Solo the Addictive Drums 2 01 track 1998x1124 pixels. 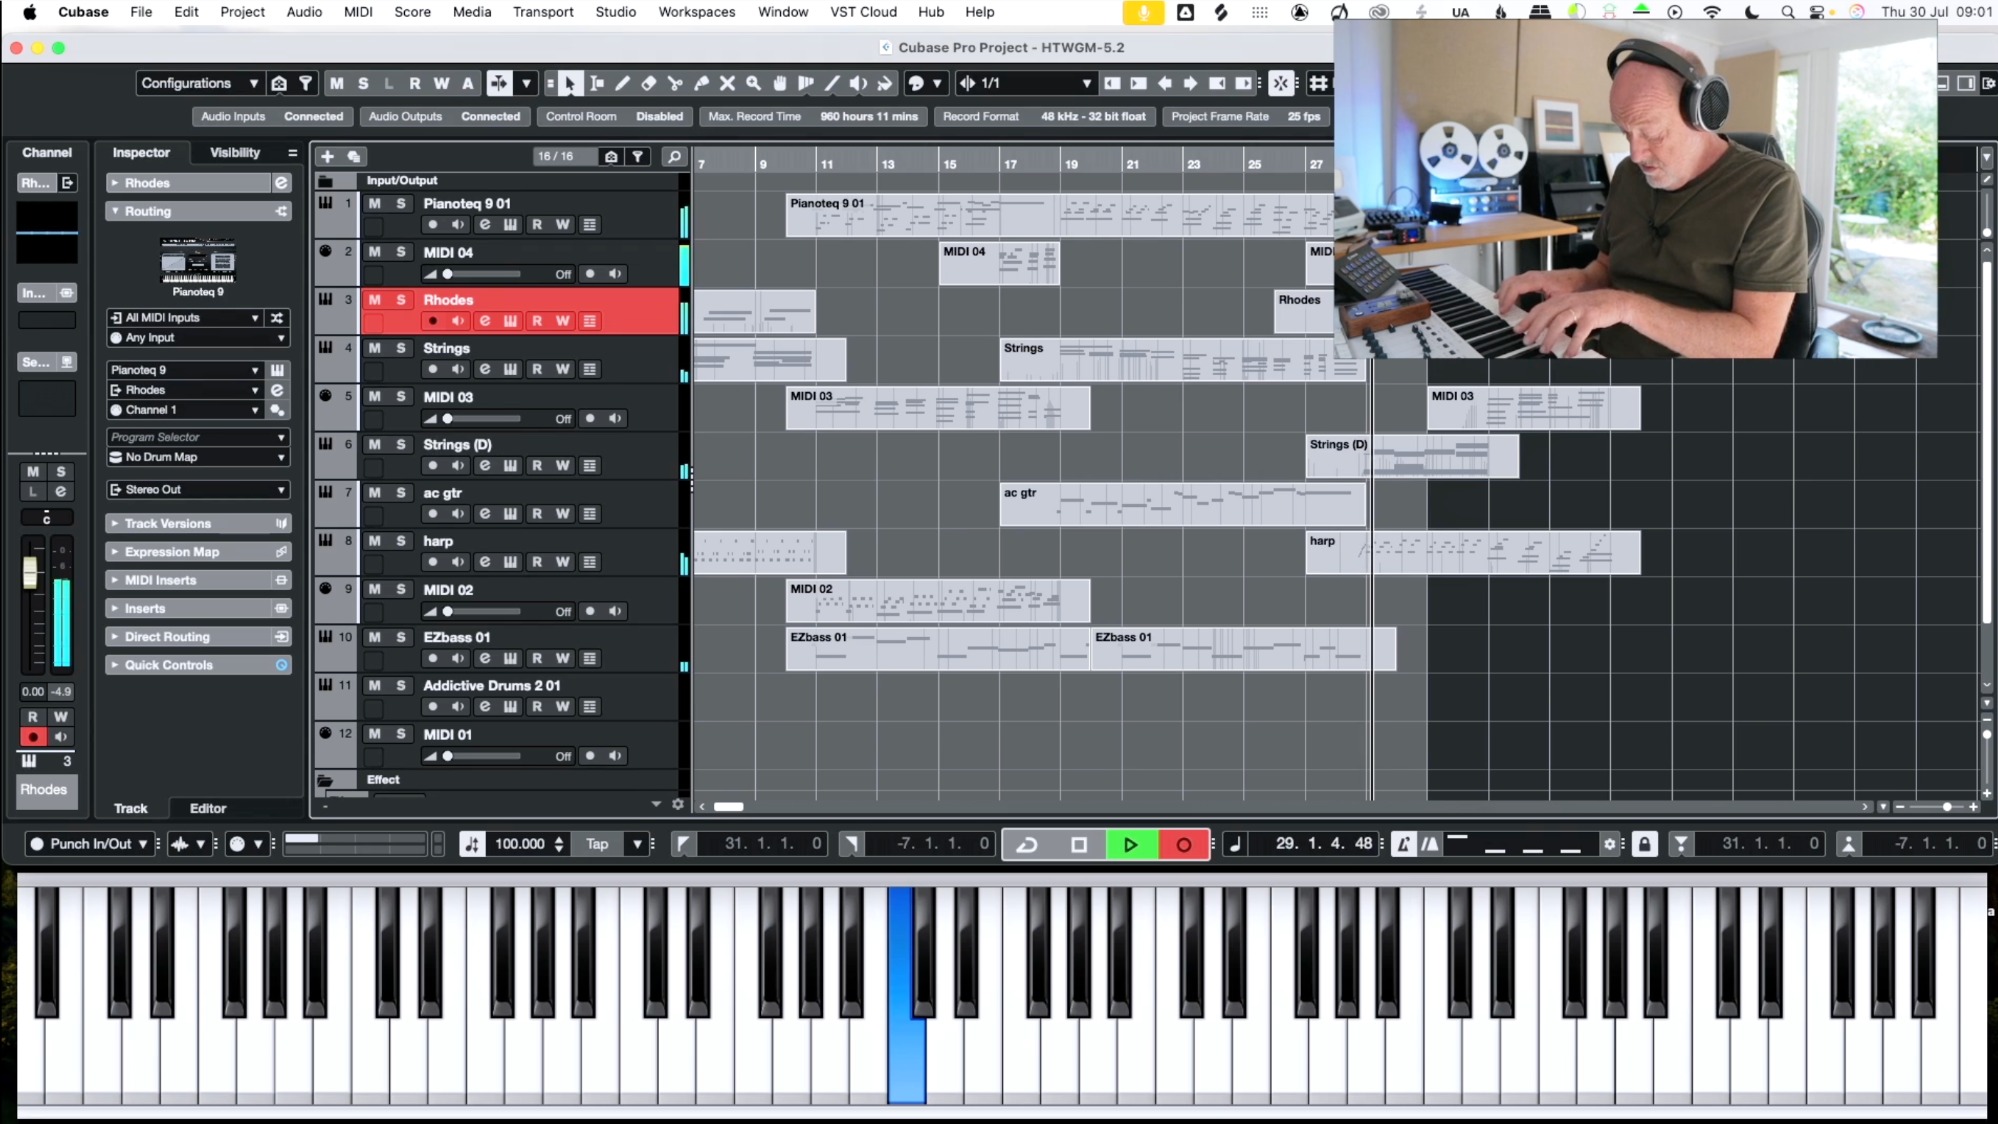tap(401, 686)
